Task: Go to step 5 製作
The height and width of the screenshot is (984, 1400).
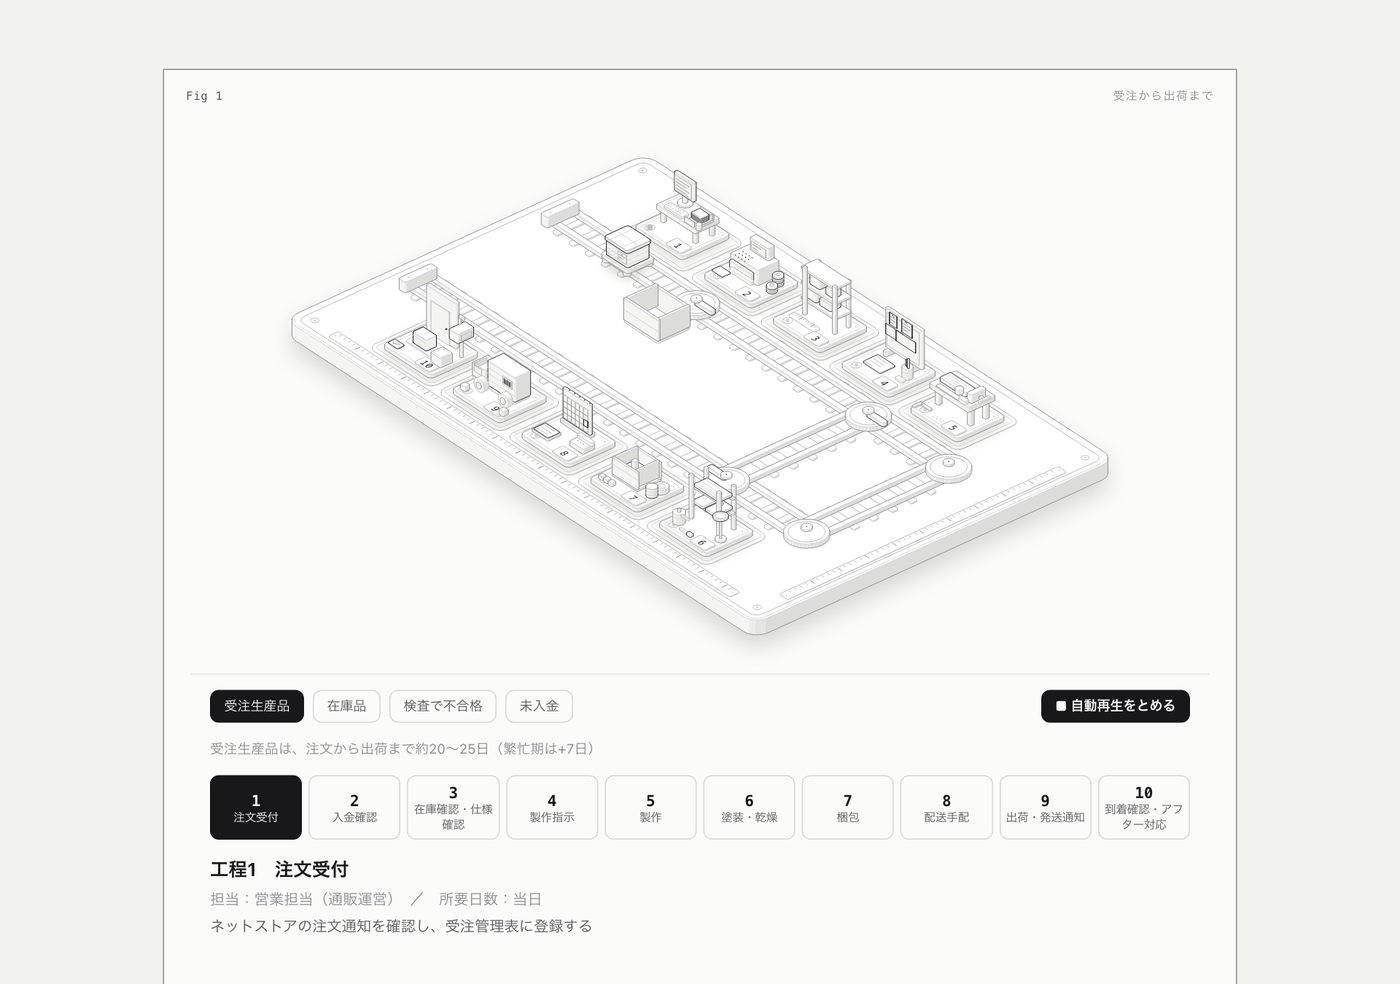Action: pos(650,807)
